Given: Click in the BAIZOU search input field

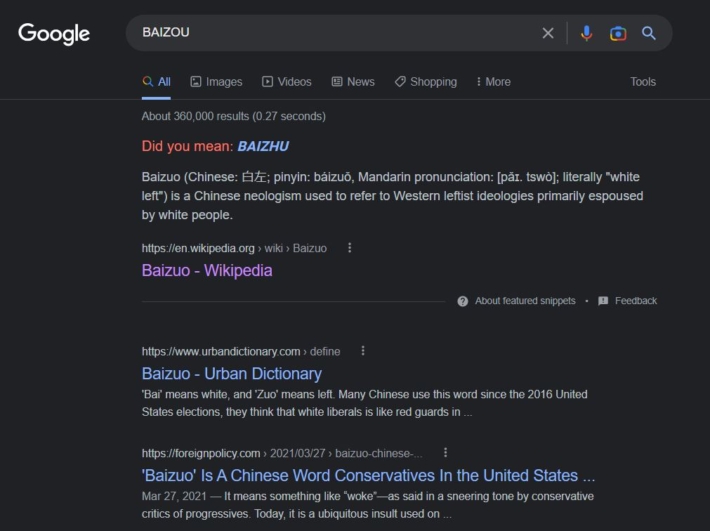Looking at the screenshot, I should point(335,33).
